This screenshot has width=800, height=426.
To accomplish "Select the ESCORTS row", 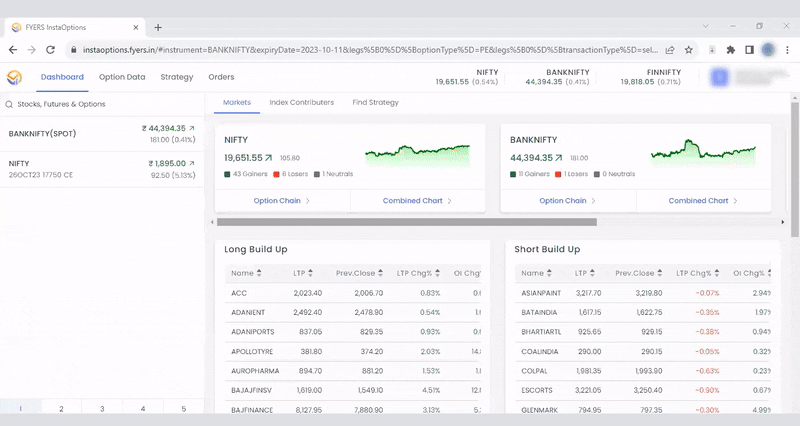I will click(x=643, y=390).
